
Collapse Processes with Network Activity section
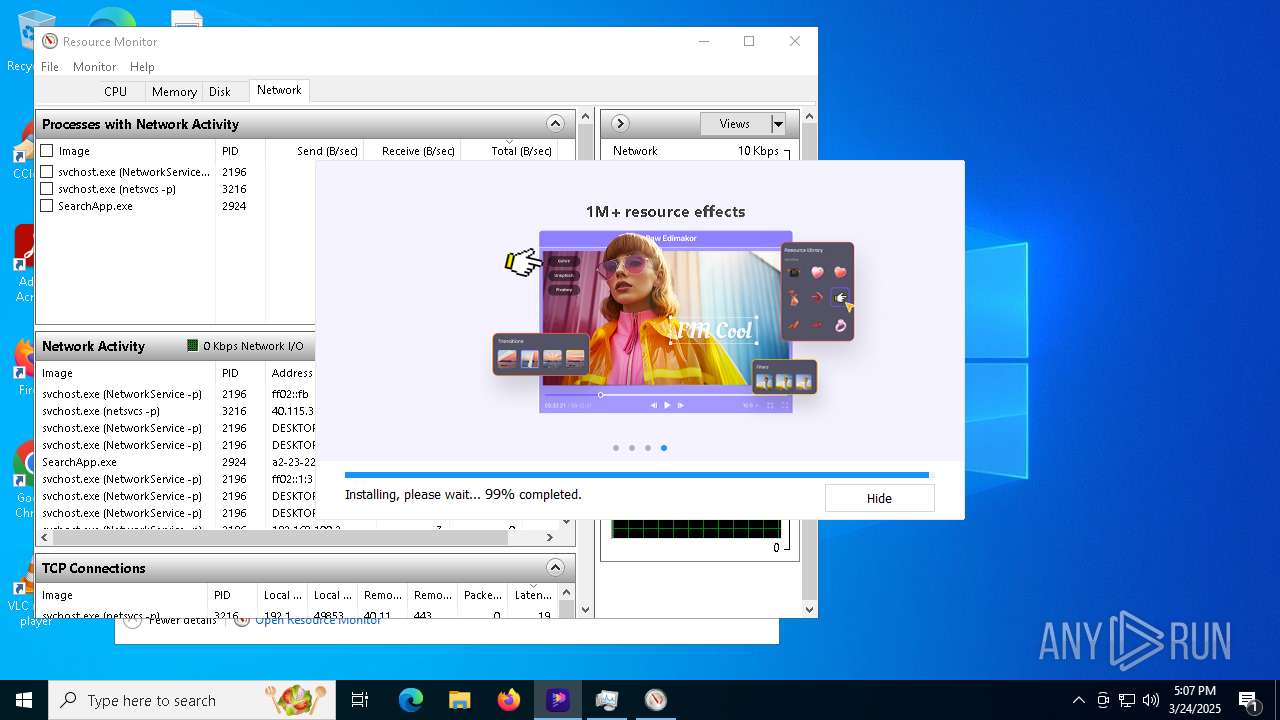pyautogui.click(x=556, y=124)
